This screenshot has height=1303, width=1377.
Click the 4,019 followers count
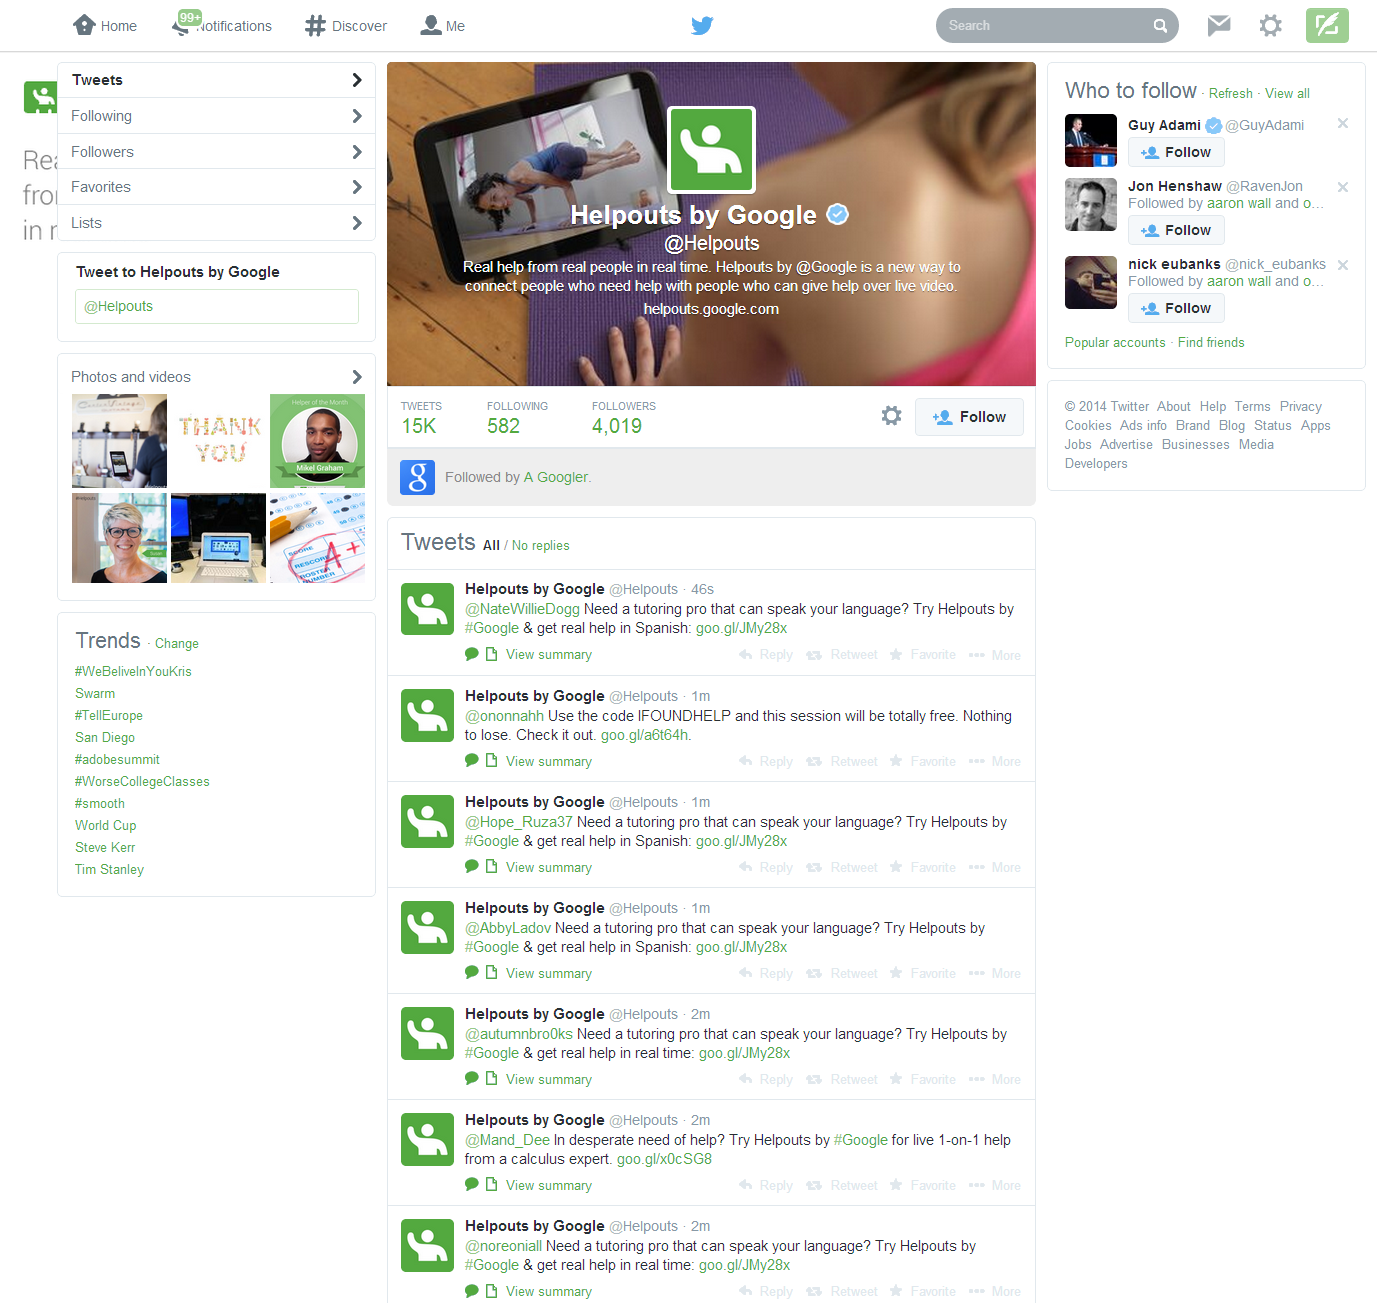pyautogui.click(x=617, y=426)
